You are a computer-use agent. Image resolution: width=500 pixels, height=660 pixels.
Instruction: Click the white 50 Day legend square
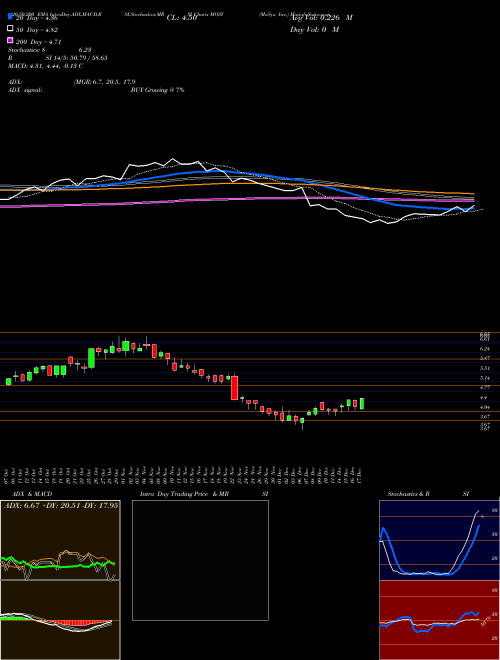(x=11, y=29)
